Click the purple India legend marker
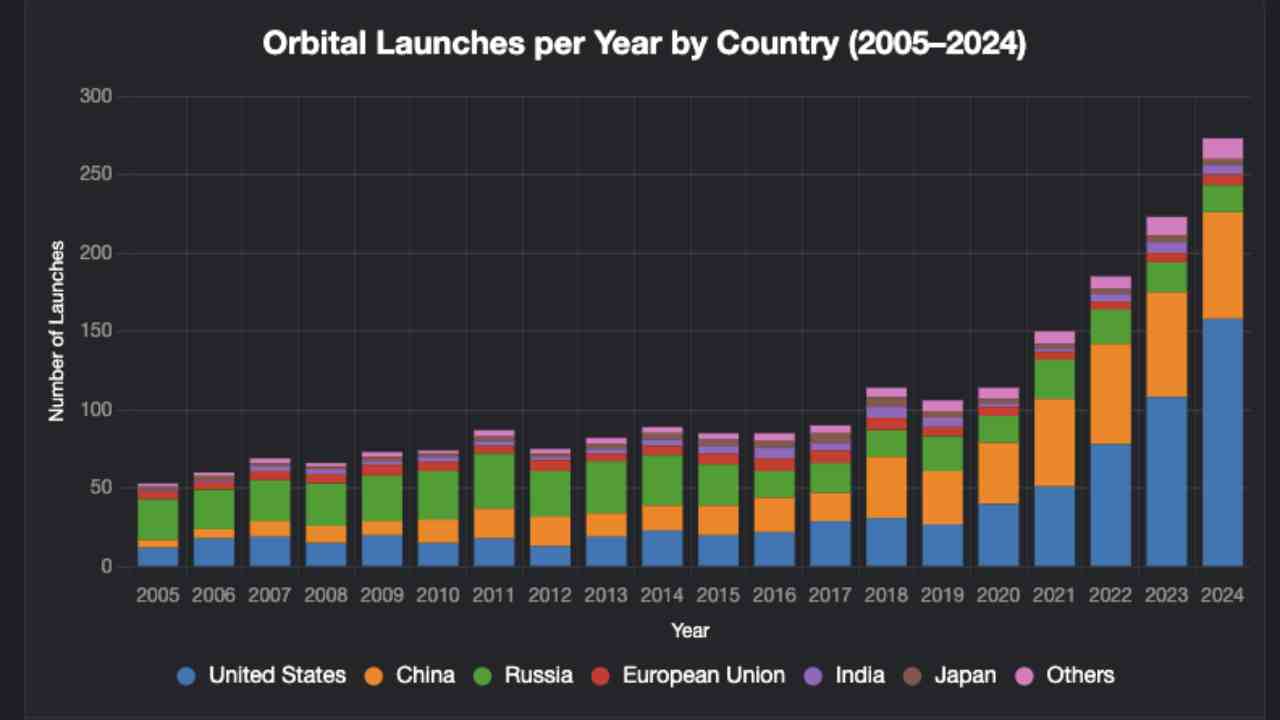The height and width of the screenshot is (720, 1280). coord(813,675)
